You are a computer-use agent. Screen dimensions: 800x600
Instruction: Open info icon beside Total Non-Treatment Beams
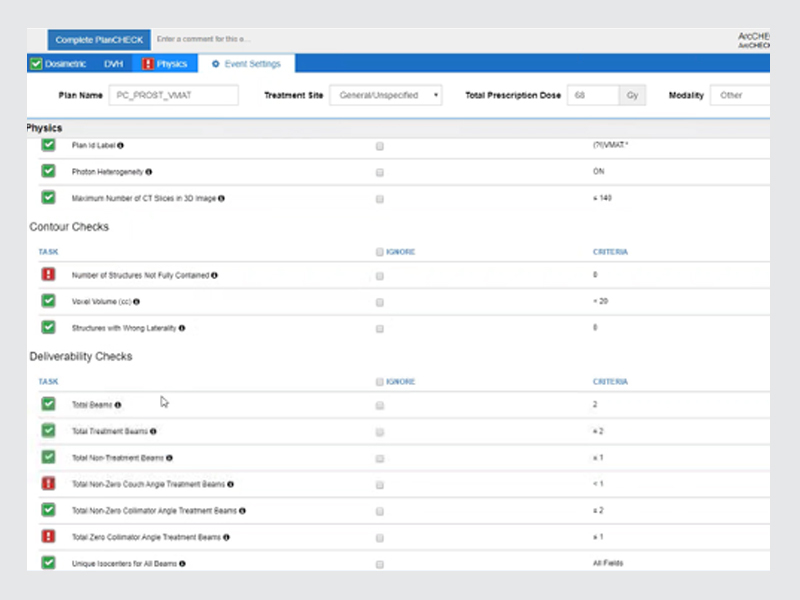(169, 458)
